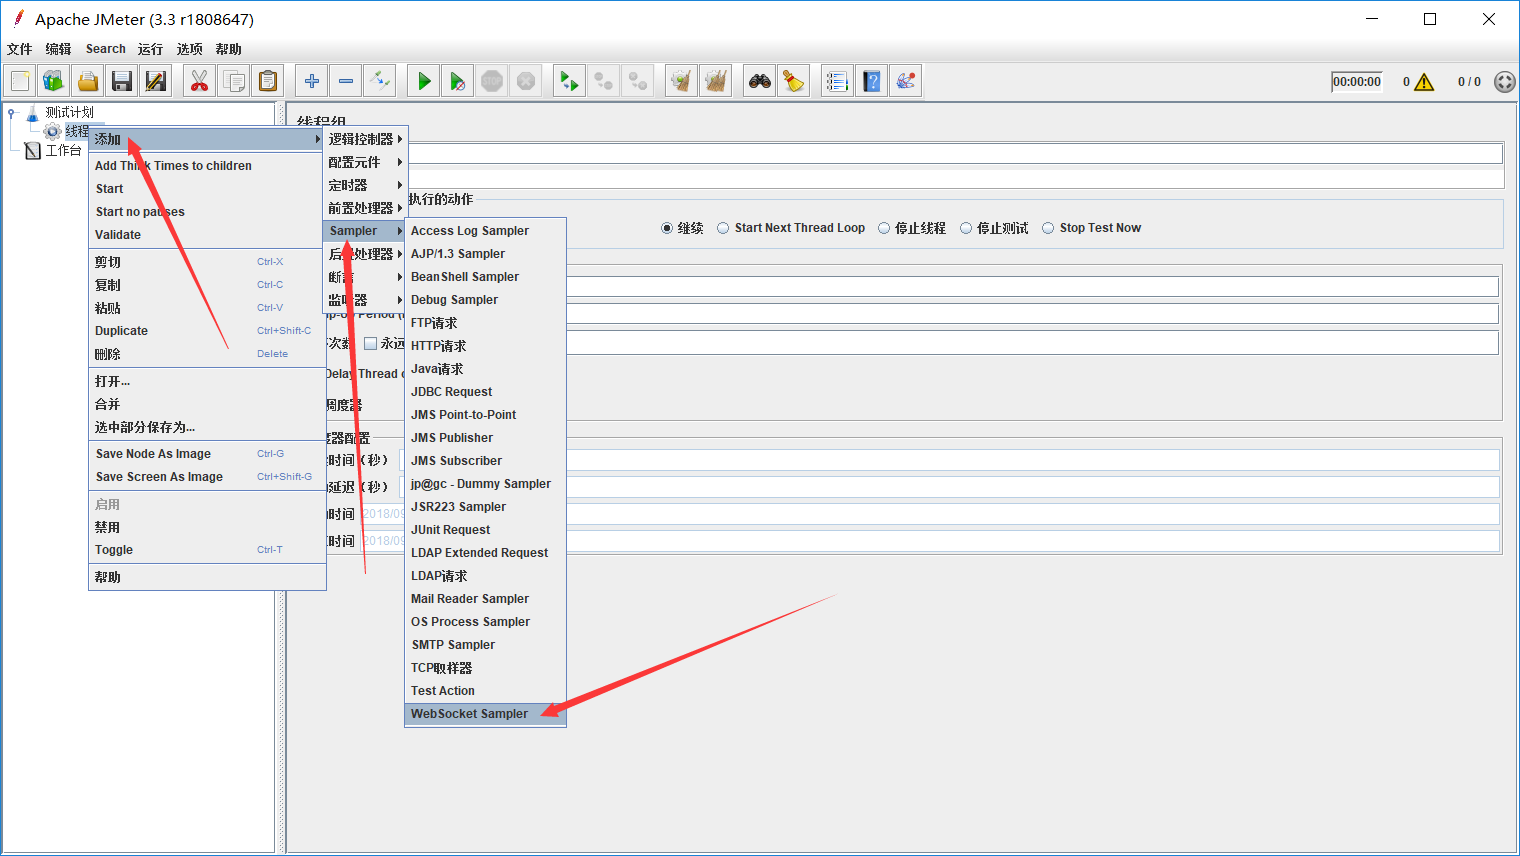Image resolution: width=1520 pixels, height=856 pixels.
Task: Click the Save As toolbar icon
Action: 155,81
